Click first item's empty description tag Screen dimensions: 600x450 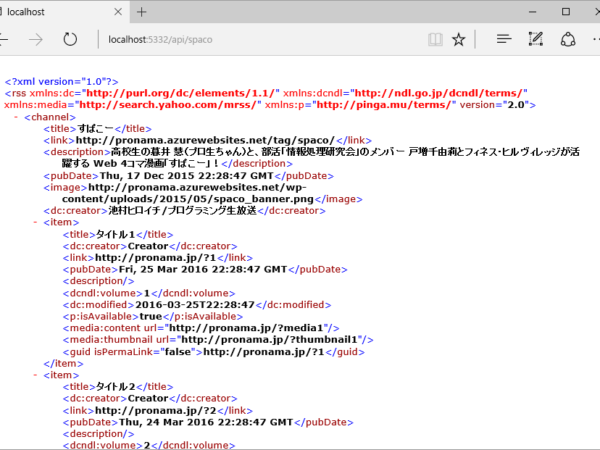99,281
